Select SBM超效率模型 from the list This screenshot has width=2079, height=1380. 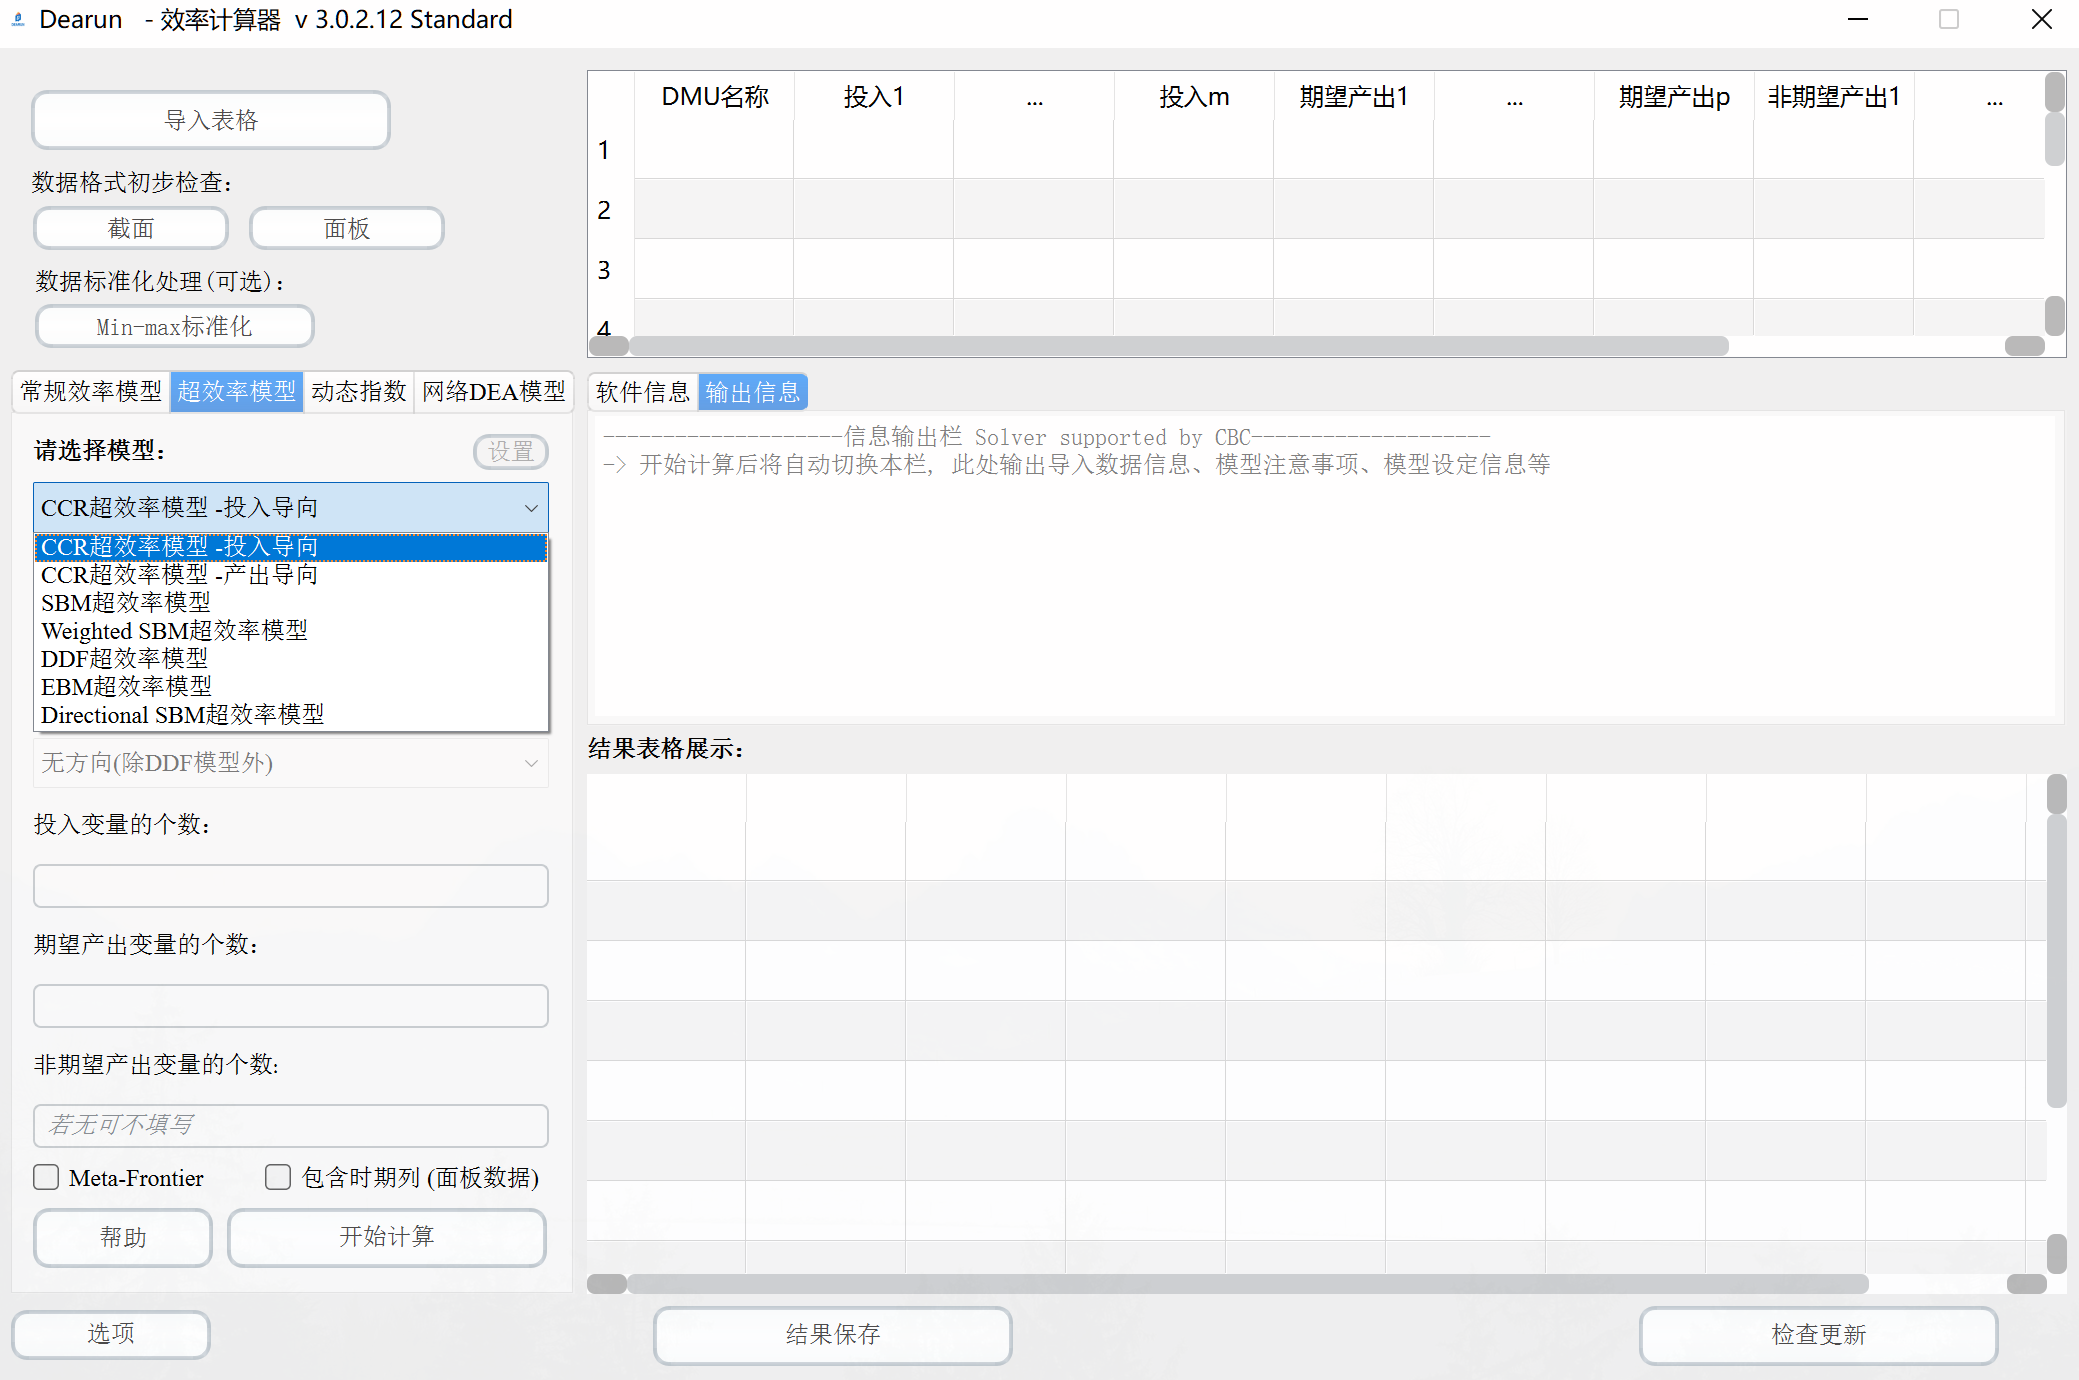(x=126, y=603)
